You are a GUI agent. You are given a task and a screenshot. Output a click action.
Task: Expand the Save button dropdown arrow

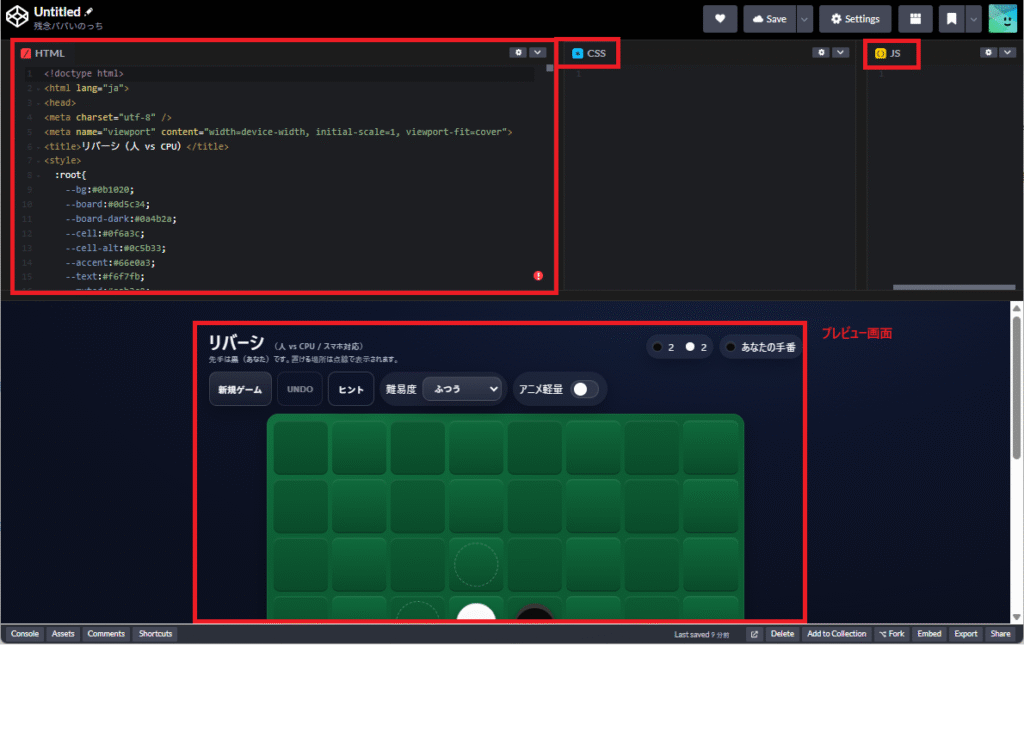[804, 19]
